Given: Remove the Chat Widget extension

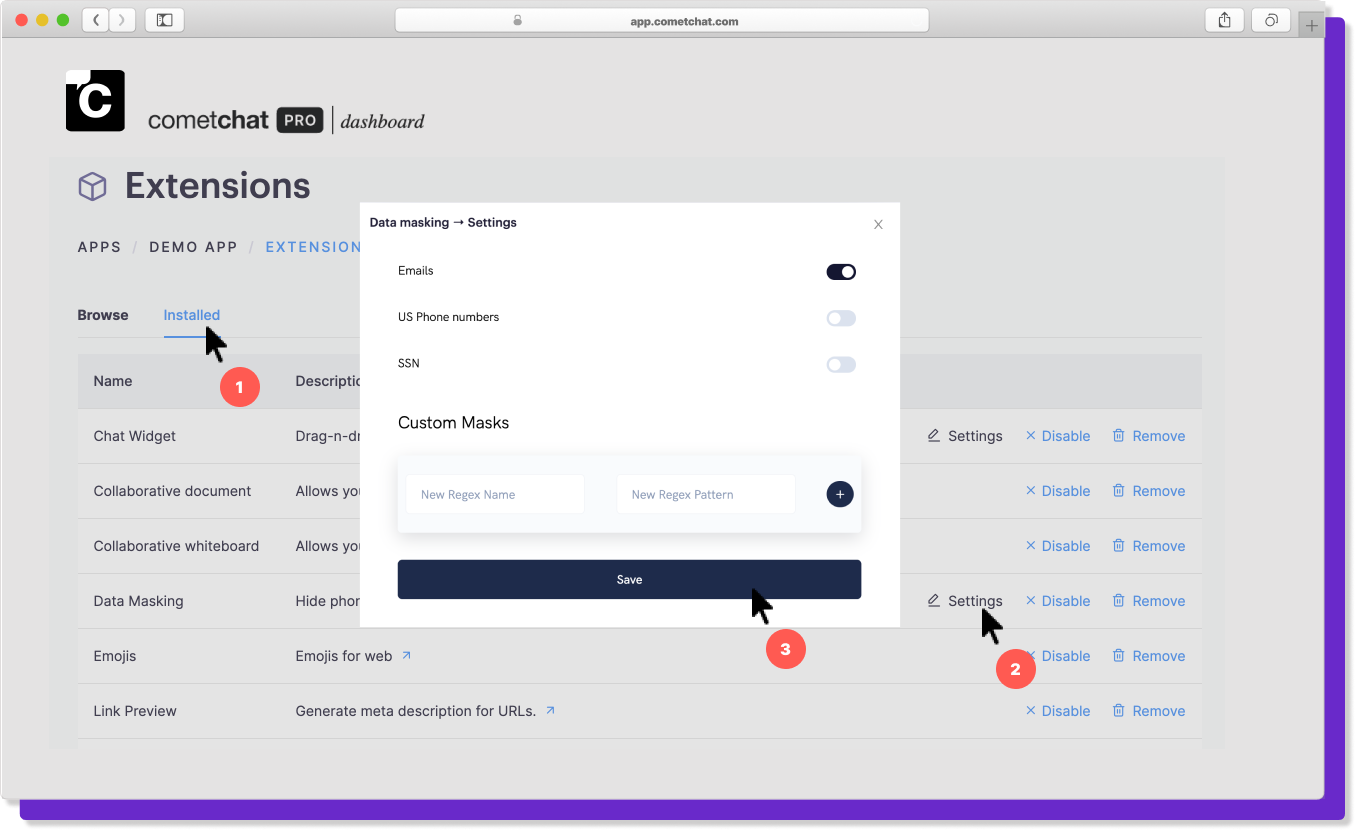Looking at the screenshot, I should pyautogui.click(x=1149, y=436).
